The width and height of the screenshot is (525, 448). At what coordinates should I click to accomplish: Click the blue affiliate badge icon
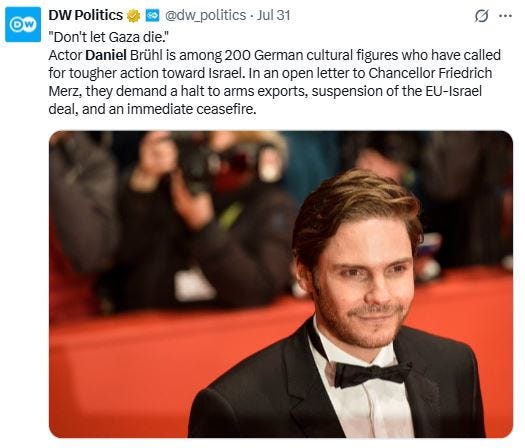coord(152,15)
